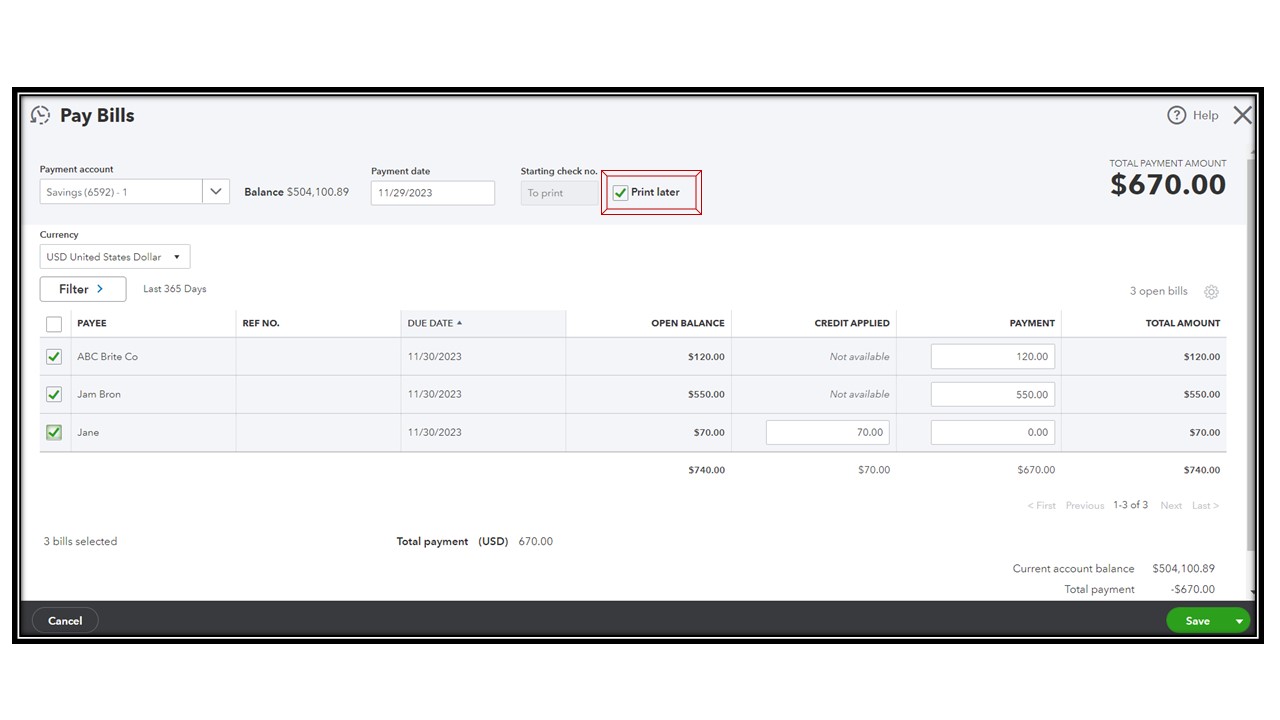This screenshot has width=1280, height=720.
Task: Open the gear settings icon near open bills count
Action: (1211, 291)
